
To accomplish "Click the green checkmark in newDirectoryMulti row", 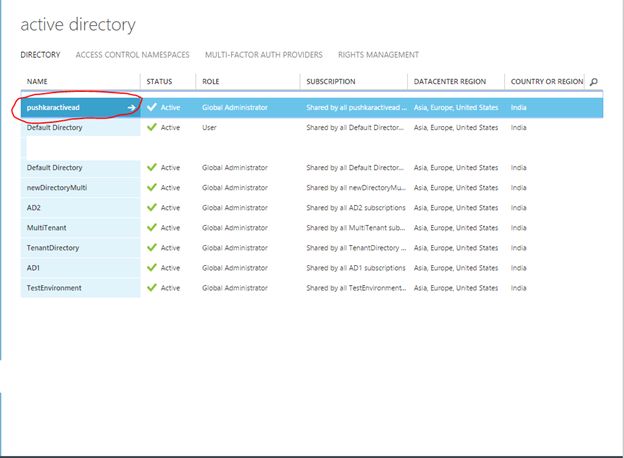I will 152,187.
